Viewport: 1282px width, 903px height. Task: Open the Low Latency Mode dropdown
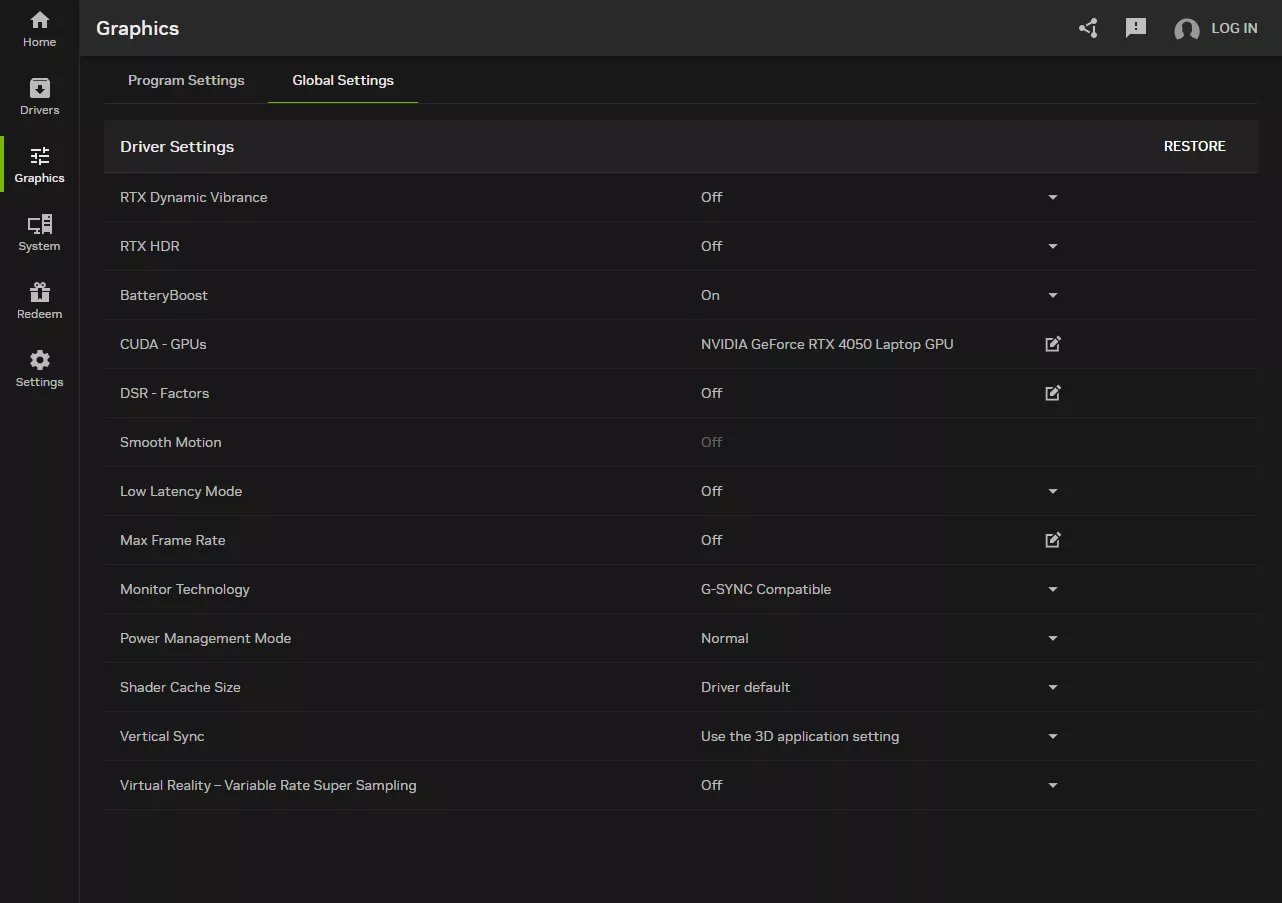pyautogui.click(x=1052, y=492)
